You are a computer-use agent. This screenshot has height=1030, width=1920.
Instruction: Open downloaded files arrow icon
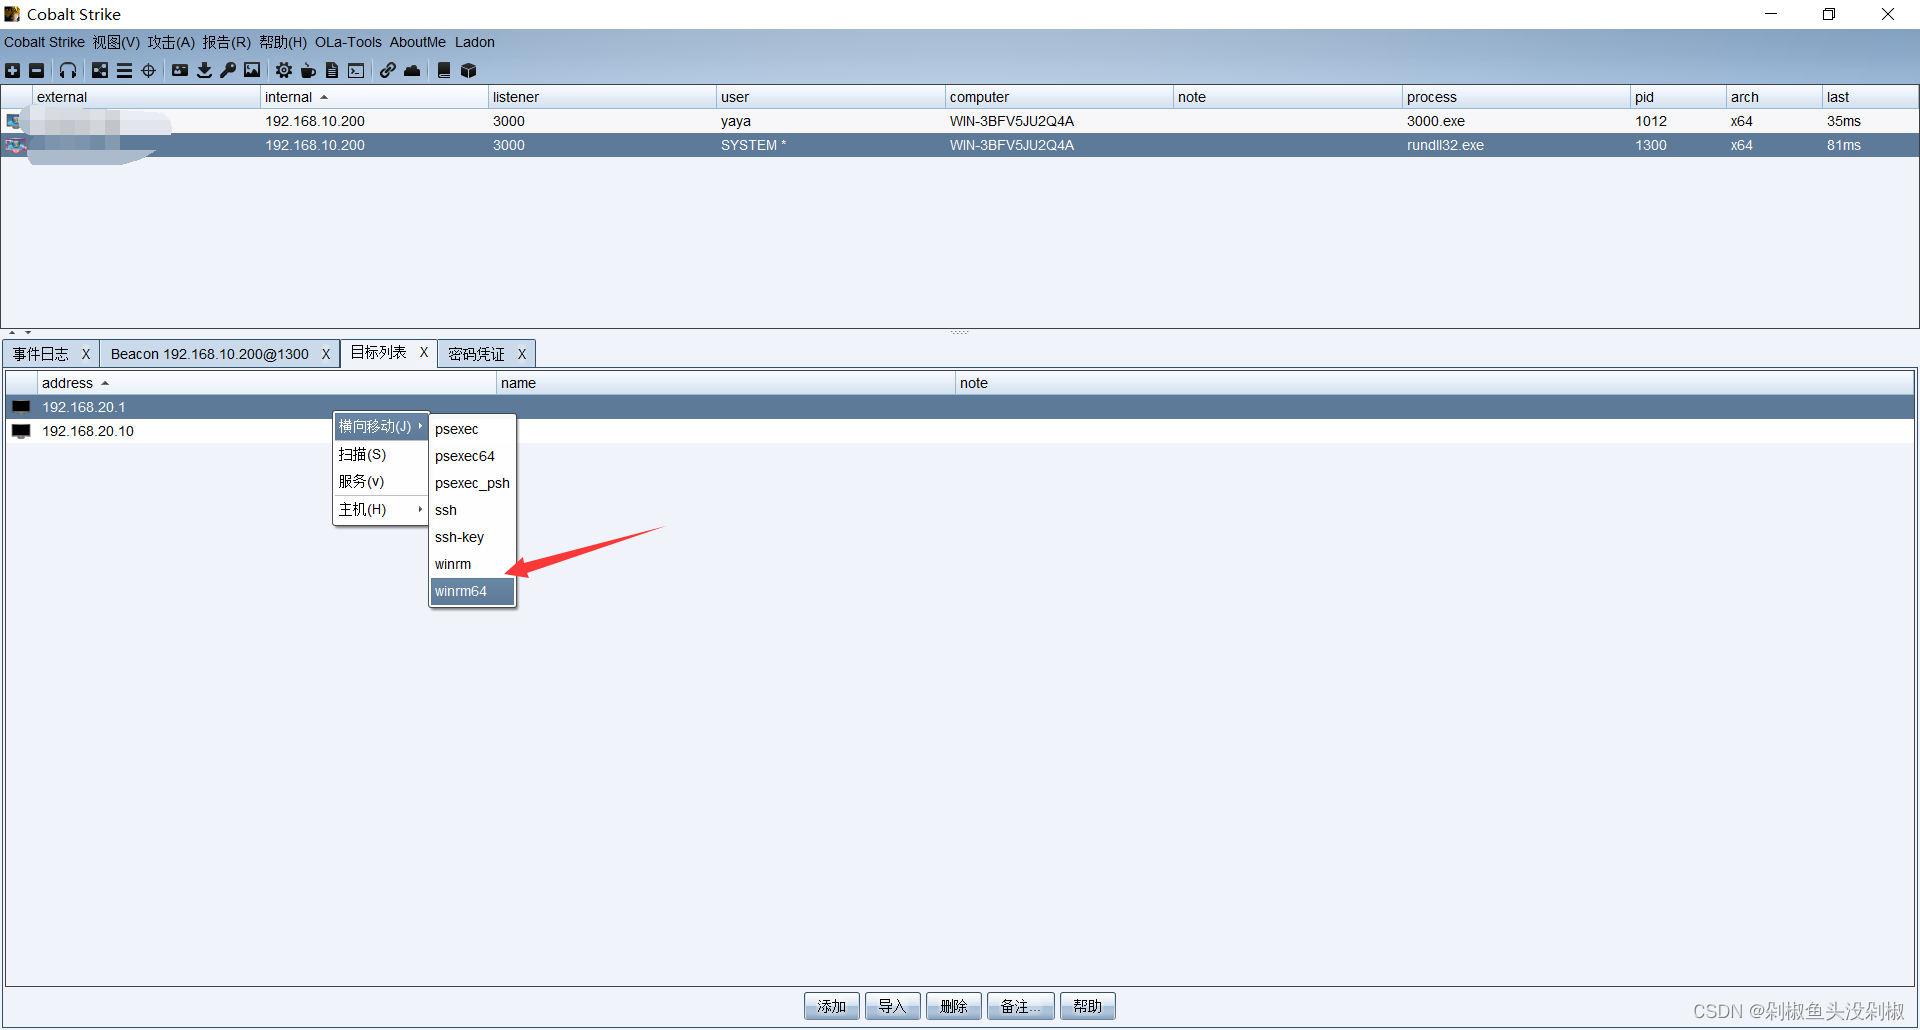[x=204, y=70]
